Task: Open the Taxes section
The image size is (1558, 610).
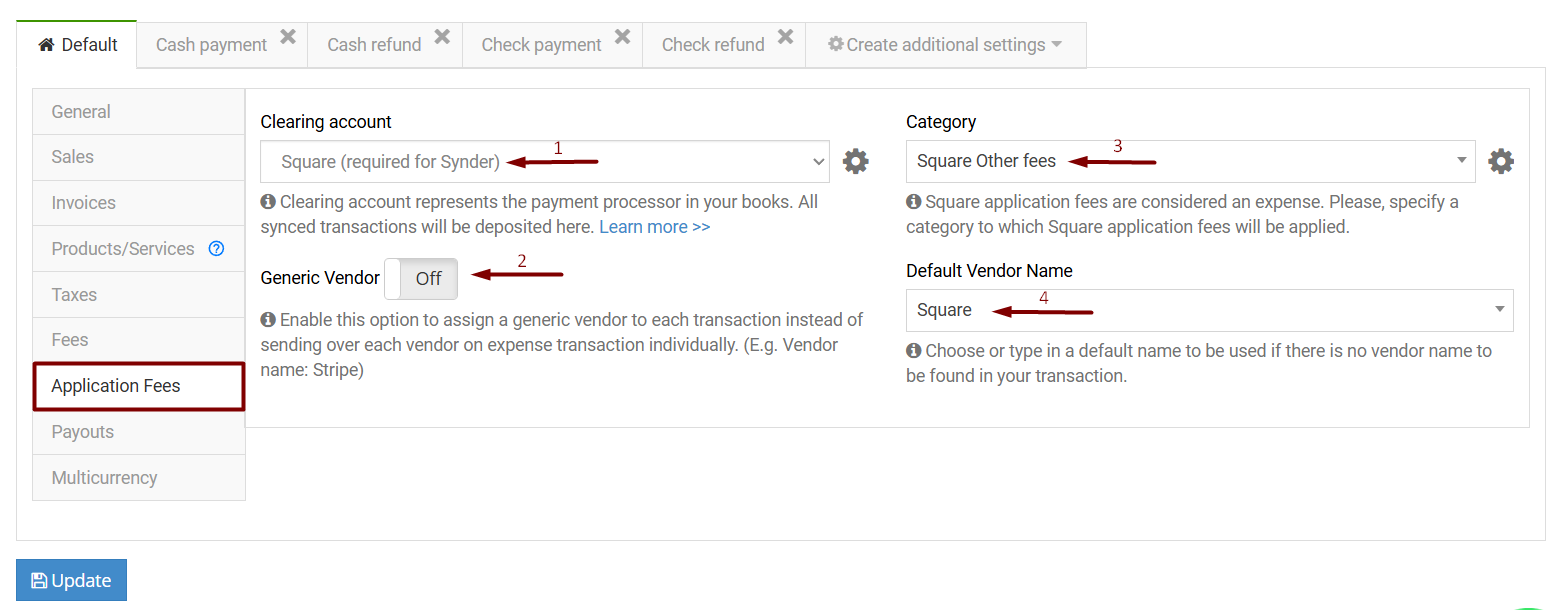Action: [x=73, y=294]
